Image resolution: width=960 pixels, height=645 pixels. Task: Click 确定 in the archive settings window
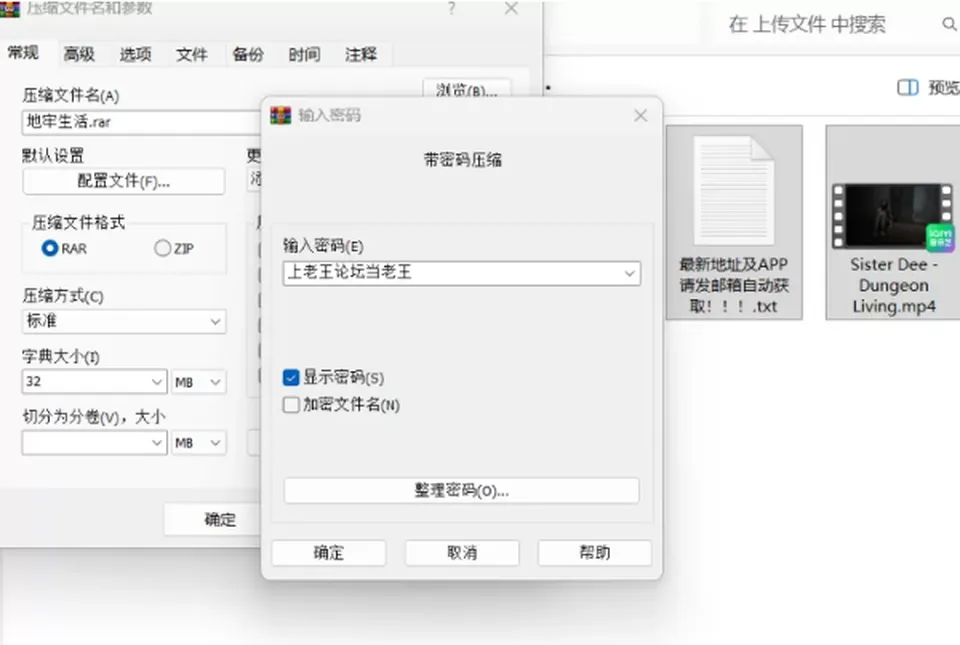[x=212, y=520]
